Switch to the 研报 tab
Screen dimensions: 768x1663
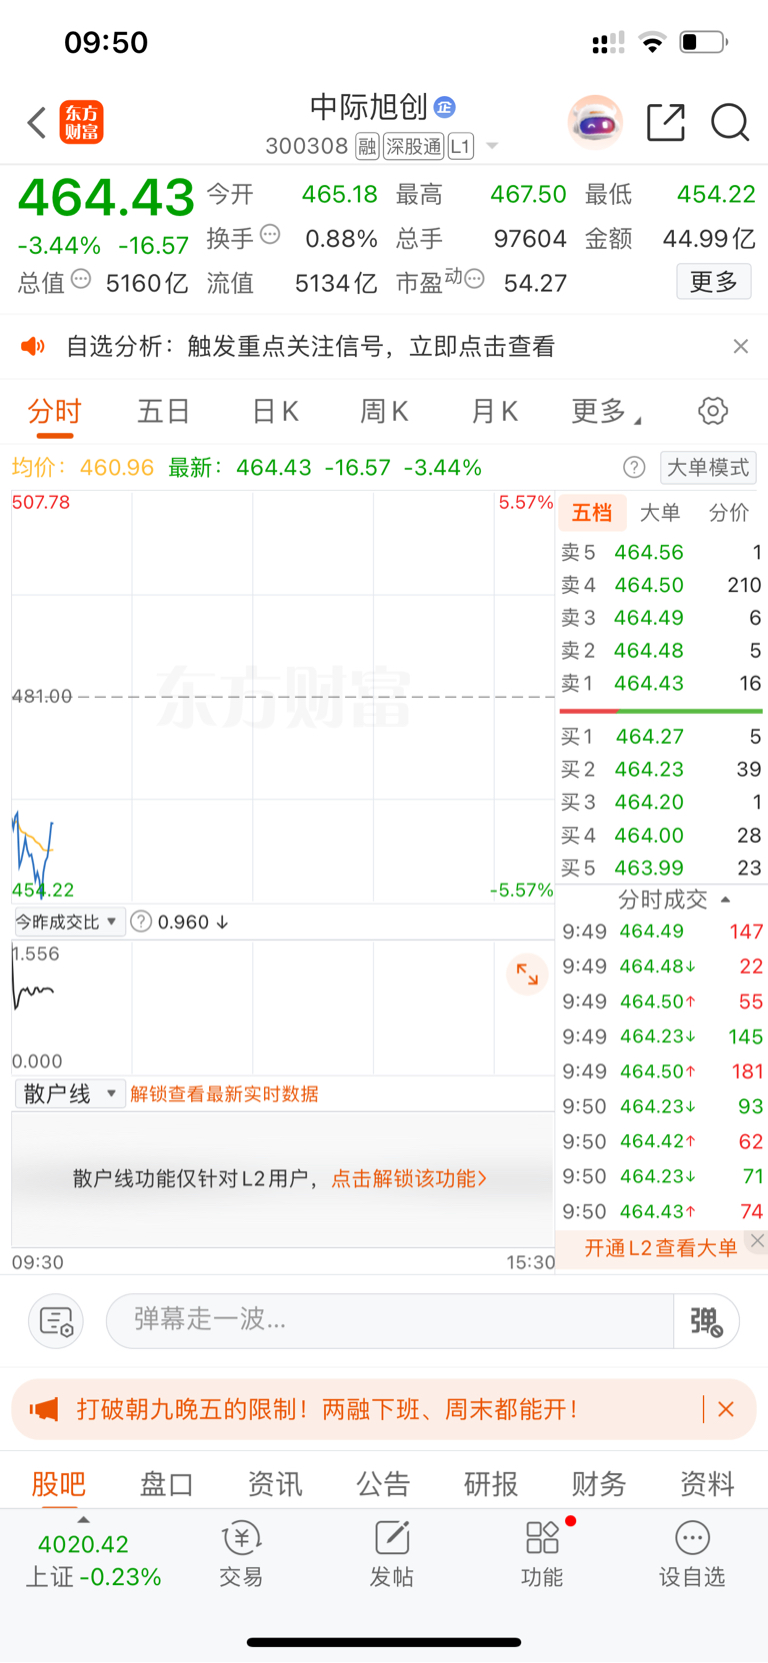[x=491, y=1485]
